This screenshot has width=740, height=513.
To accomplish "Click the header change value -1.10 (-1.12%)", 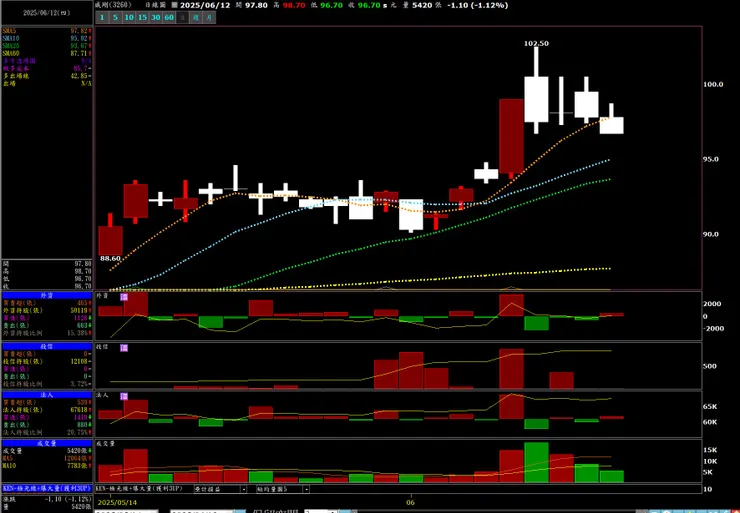I will 478,5.
